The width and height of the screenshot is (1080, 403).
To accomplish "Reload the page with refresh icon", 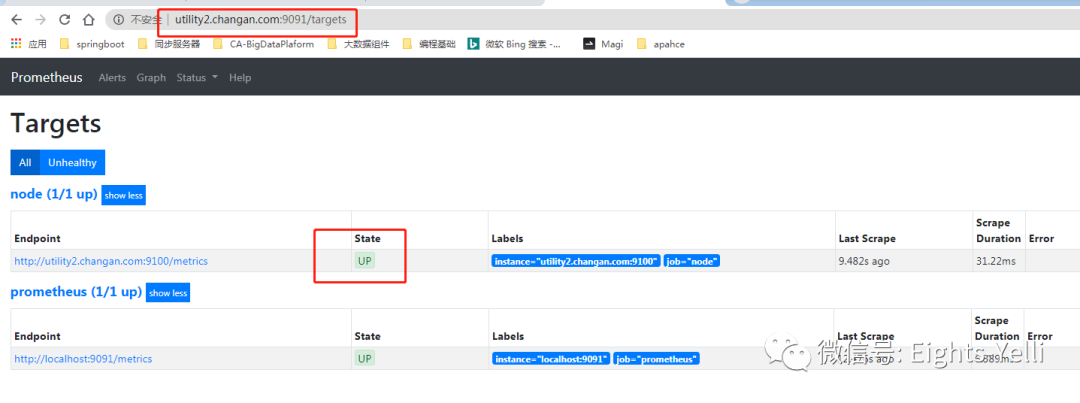I will [x=65, y=20].
